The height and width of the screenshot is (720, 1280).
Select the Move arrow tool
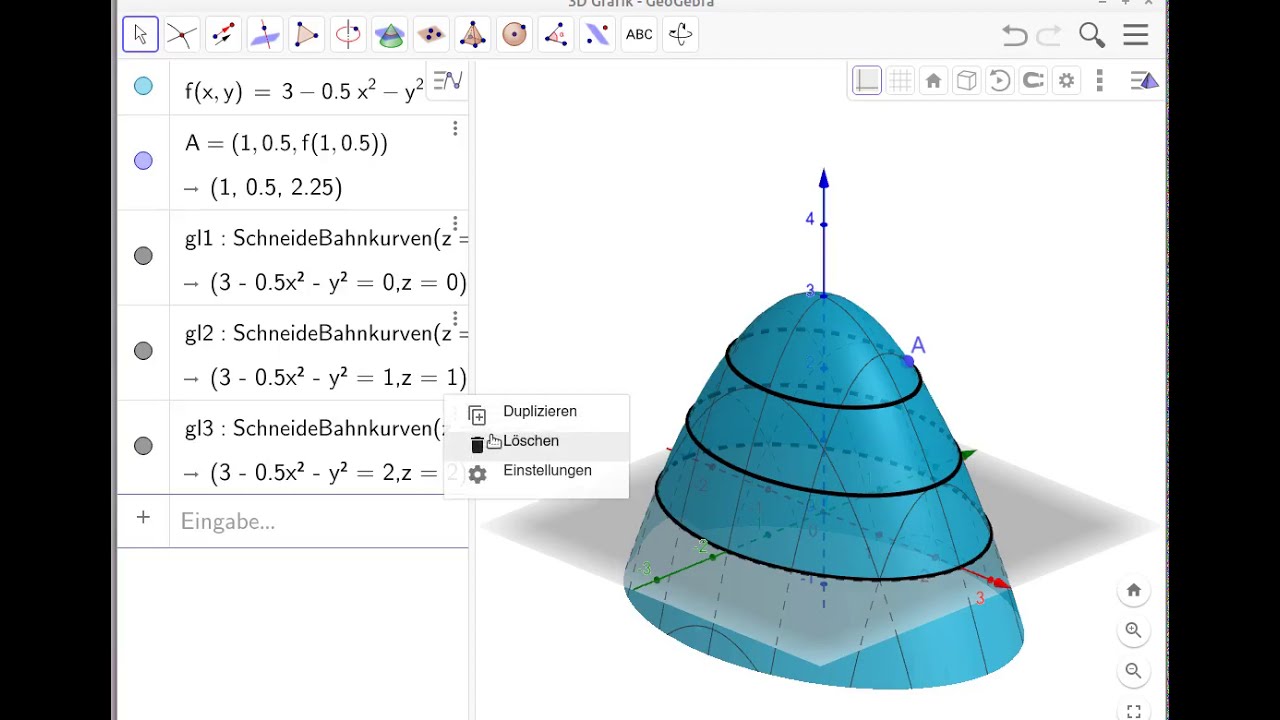tap(140, 35)
